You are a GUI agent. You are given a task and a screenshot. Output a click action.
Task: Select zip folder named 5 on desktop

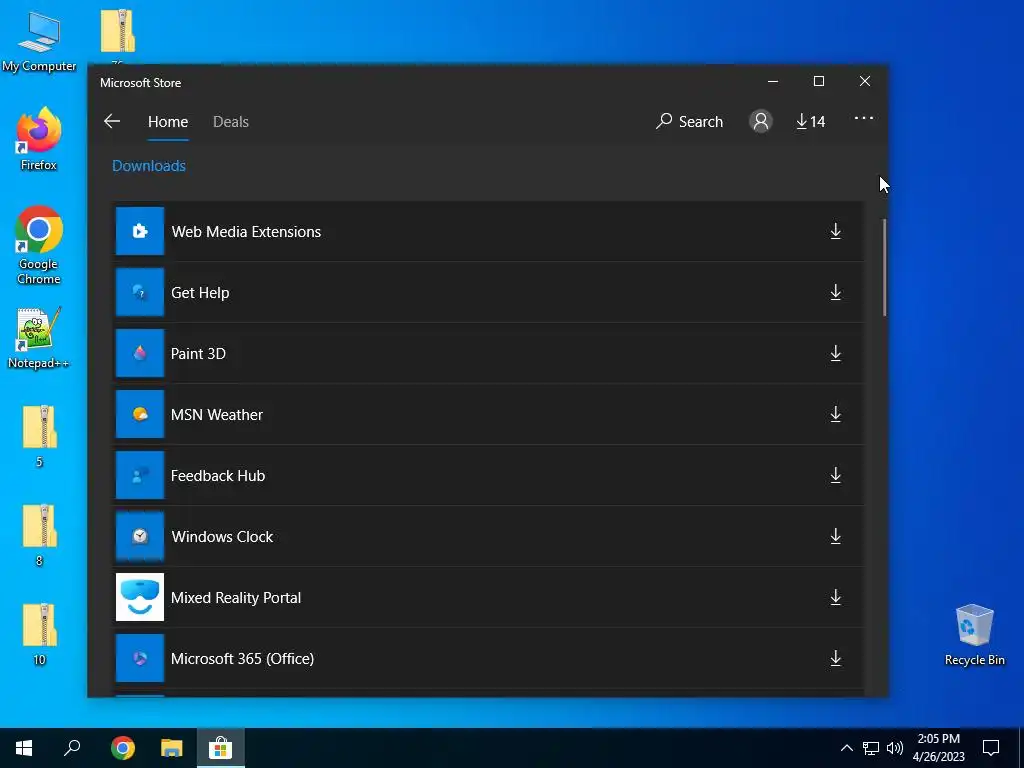tap(39, 436)
